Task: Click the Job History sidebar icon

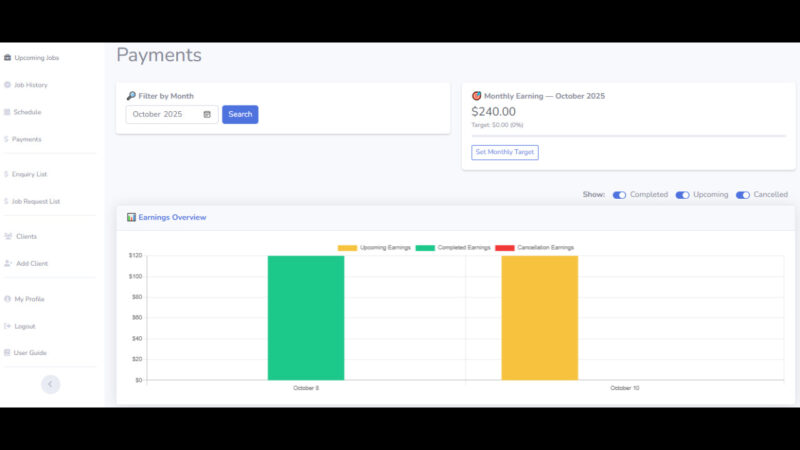Action: point(8,85)
